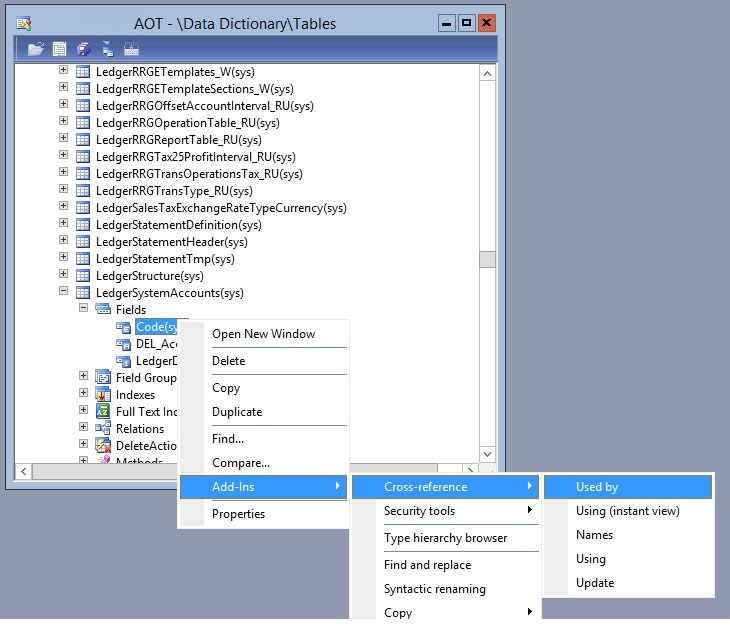Click the LedgerStructure(sys) table icon
Screen dimensions: 730x636
point(84,276)
